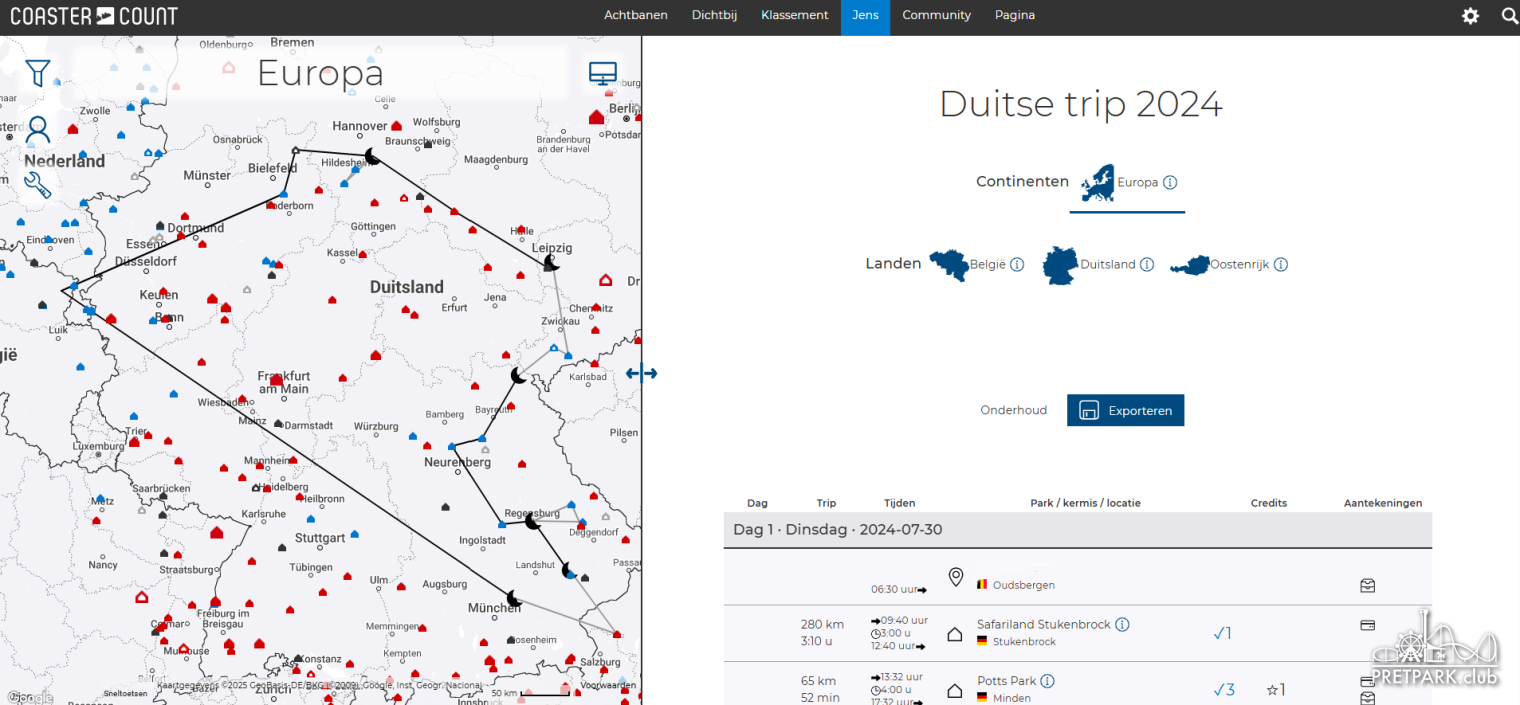Viewport: 1520px width, 705px height.
Task: Select the Community menu item
Action: click(936, 16)
